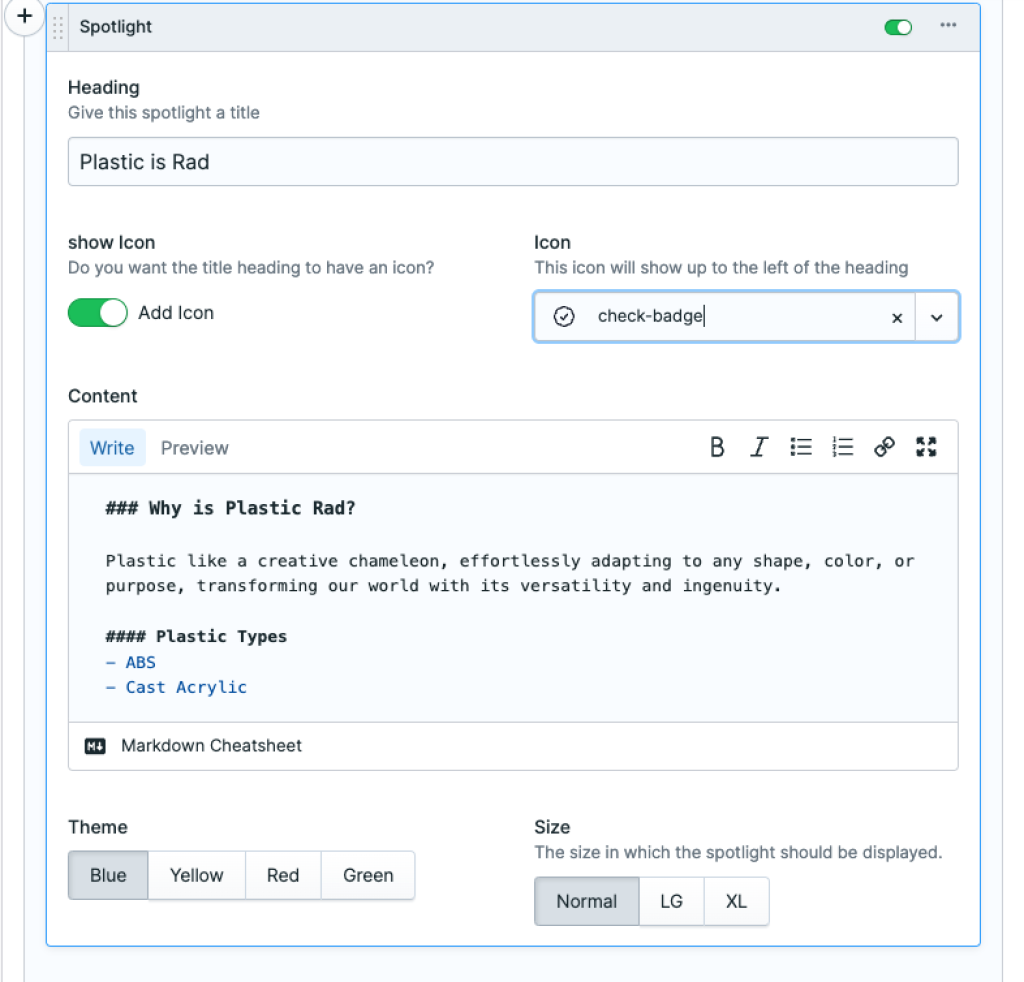Image resolution: width=1024 pixels, height=982 pixels.
Task: Clear the selected icon with the x button
Action: (897, 316)
